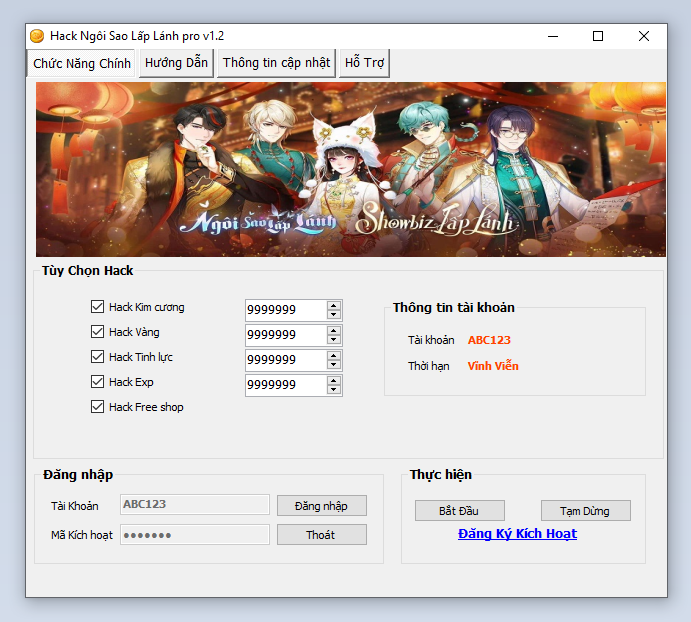
Task: Click the Tạm Dừng button
Action: (x=585, y=511)
